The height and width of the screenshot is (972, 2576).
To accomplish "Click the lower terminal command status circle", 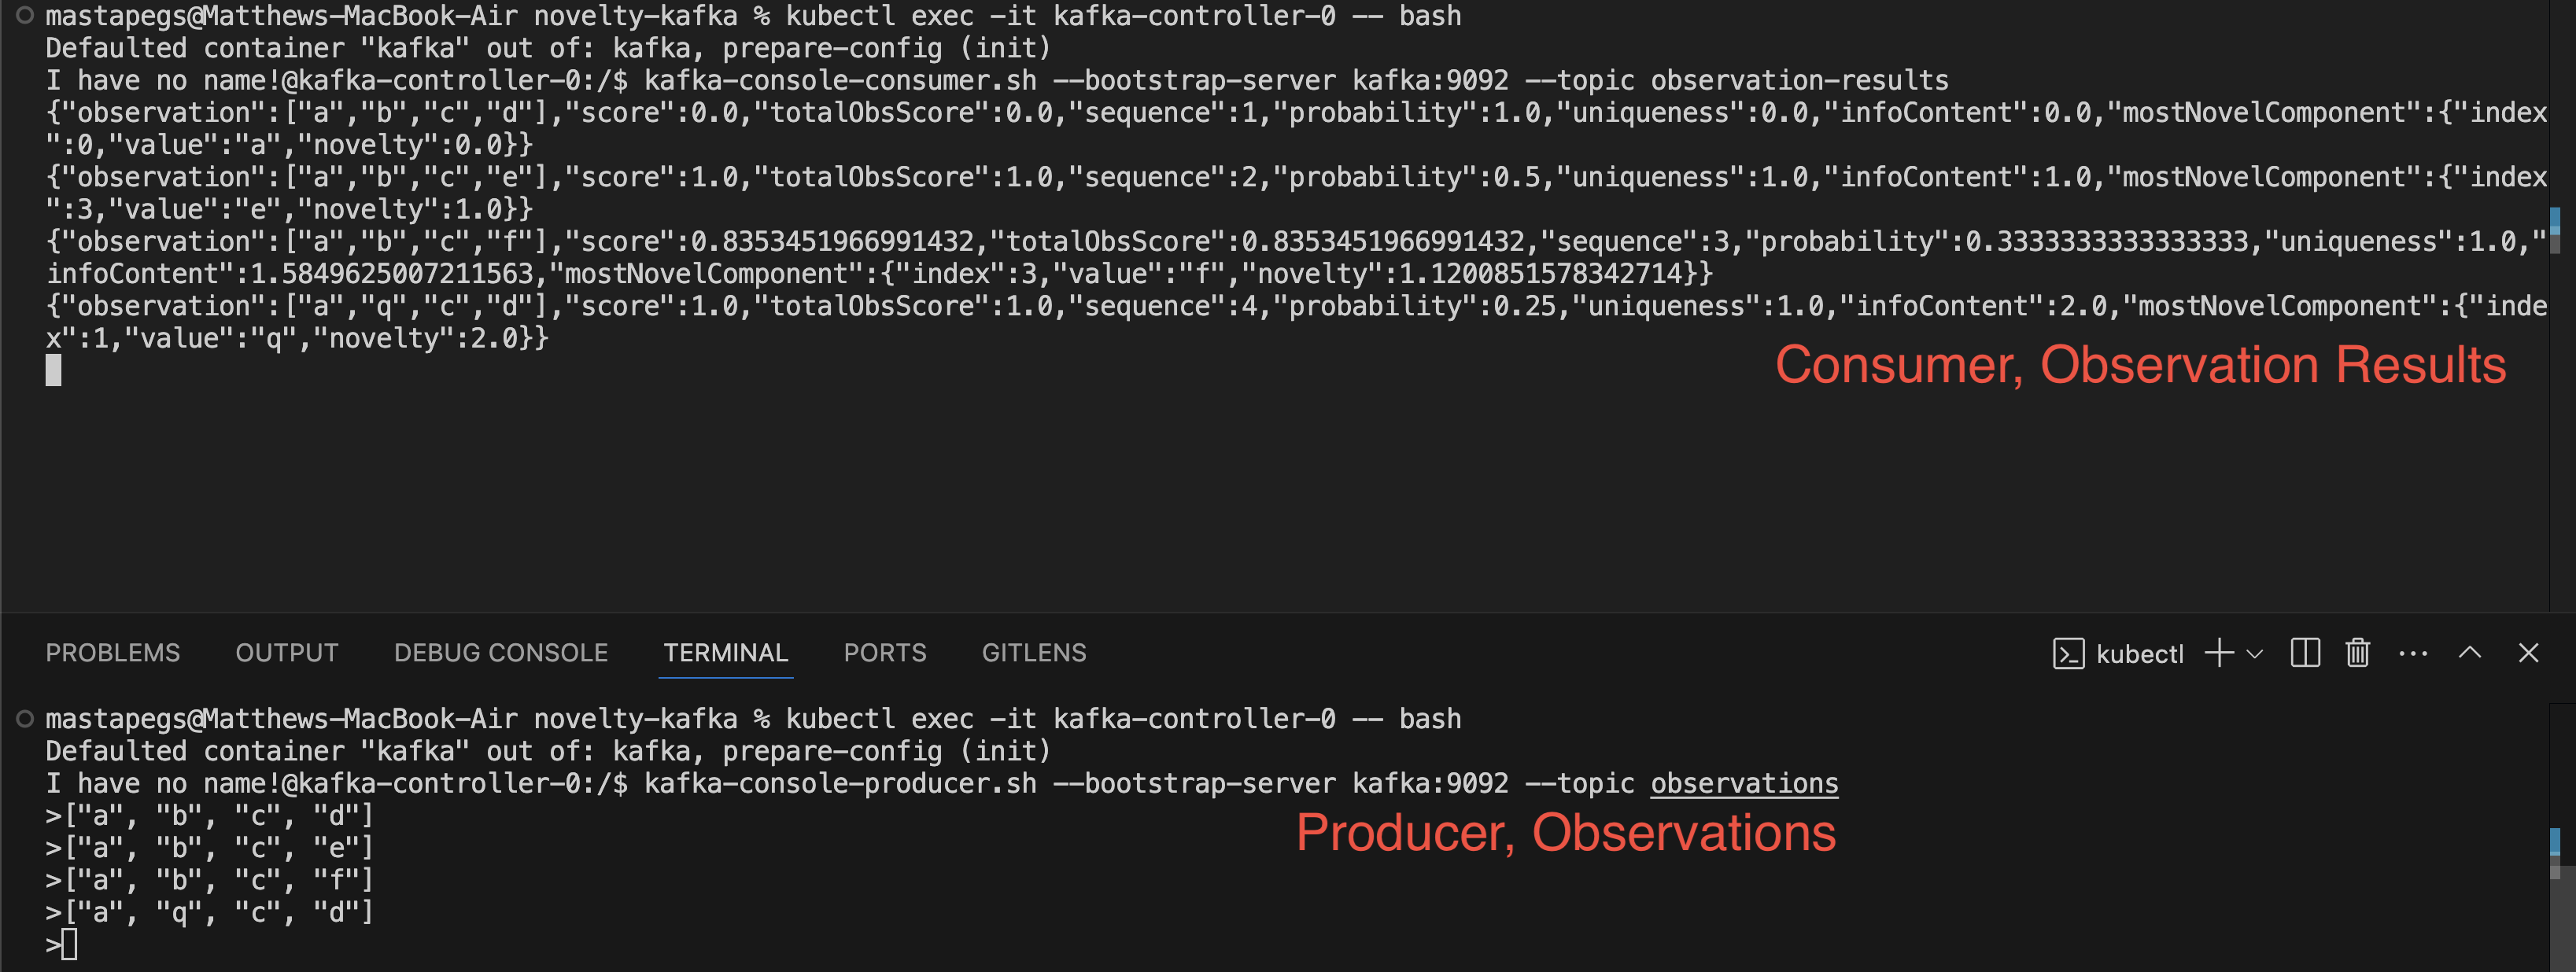I will coord(25,718).
